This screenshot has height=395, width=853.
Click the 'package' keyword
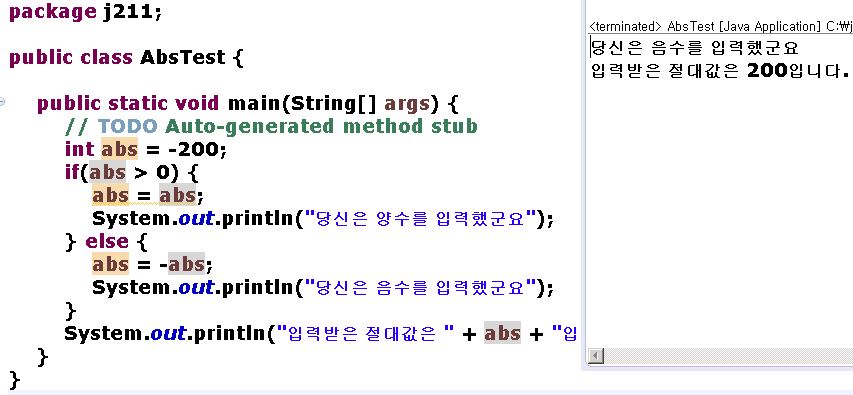(53, 12)
